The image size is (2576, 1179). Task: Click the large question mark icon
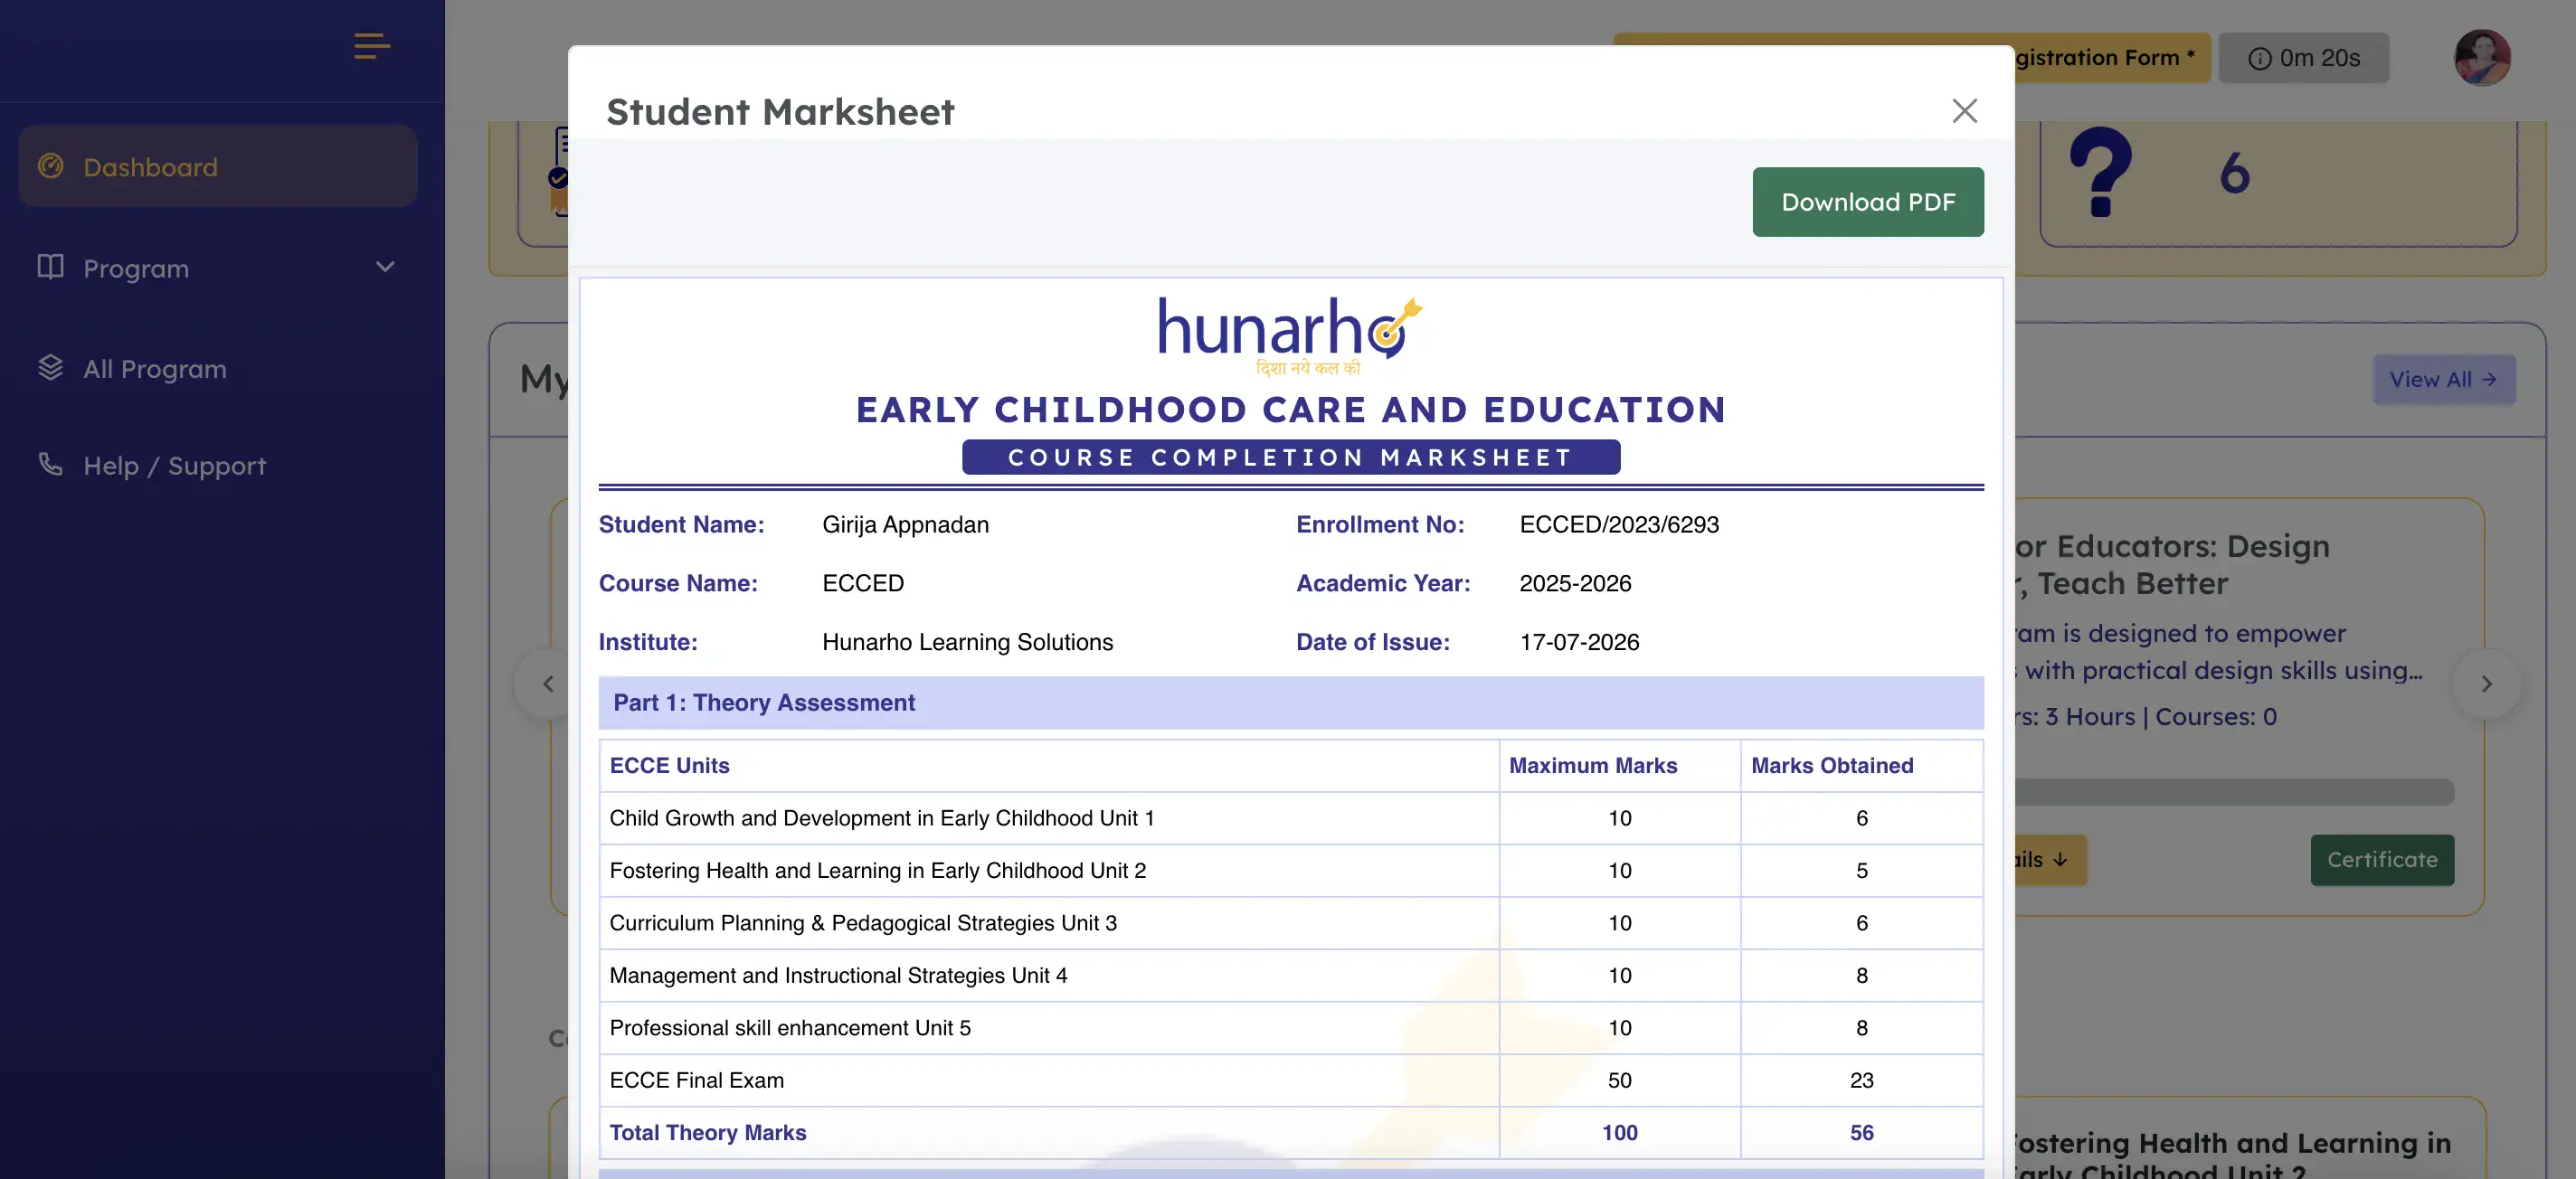click(2100, 172)
